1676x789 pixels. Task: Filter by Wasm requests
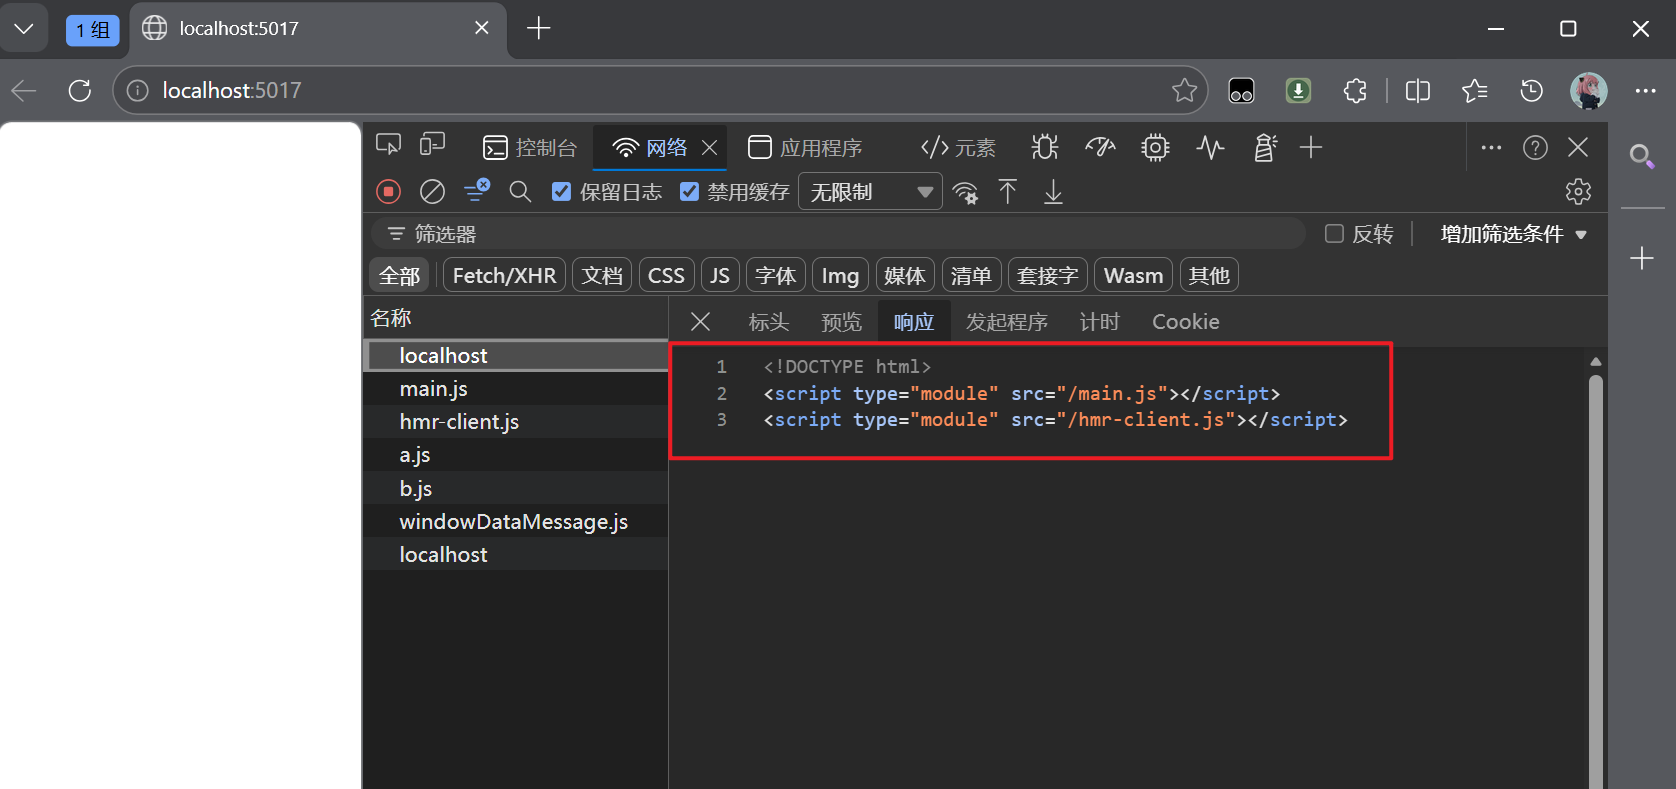[x=1133, y=276]
